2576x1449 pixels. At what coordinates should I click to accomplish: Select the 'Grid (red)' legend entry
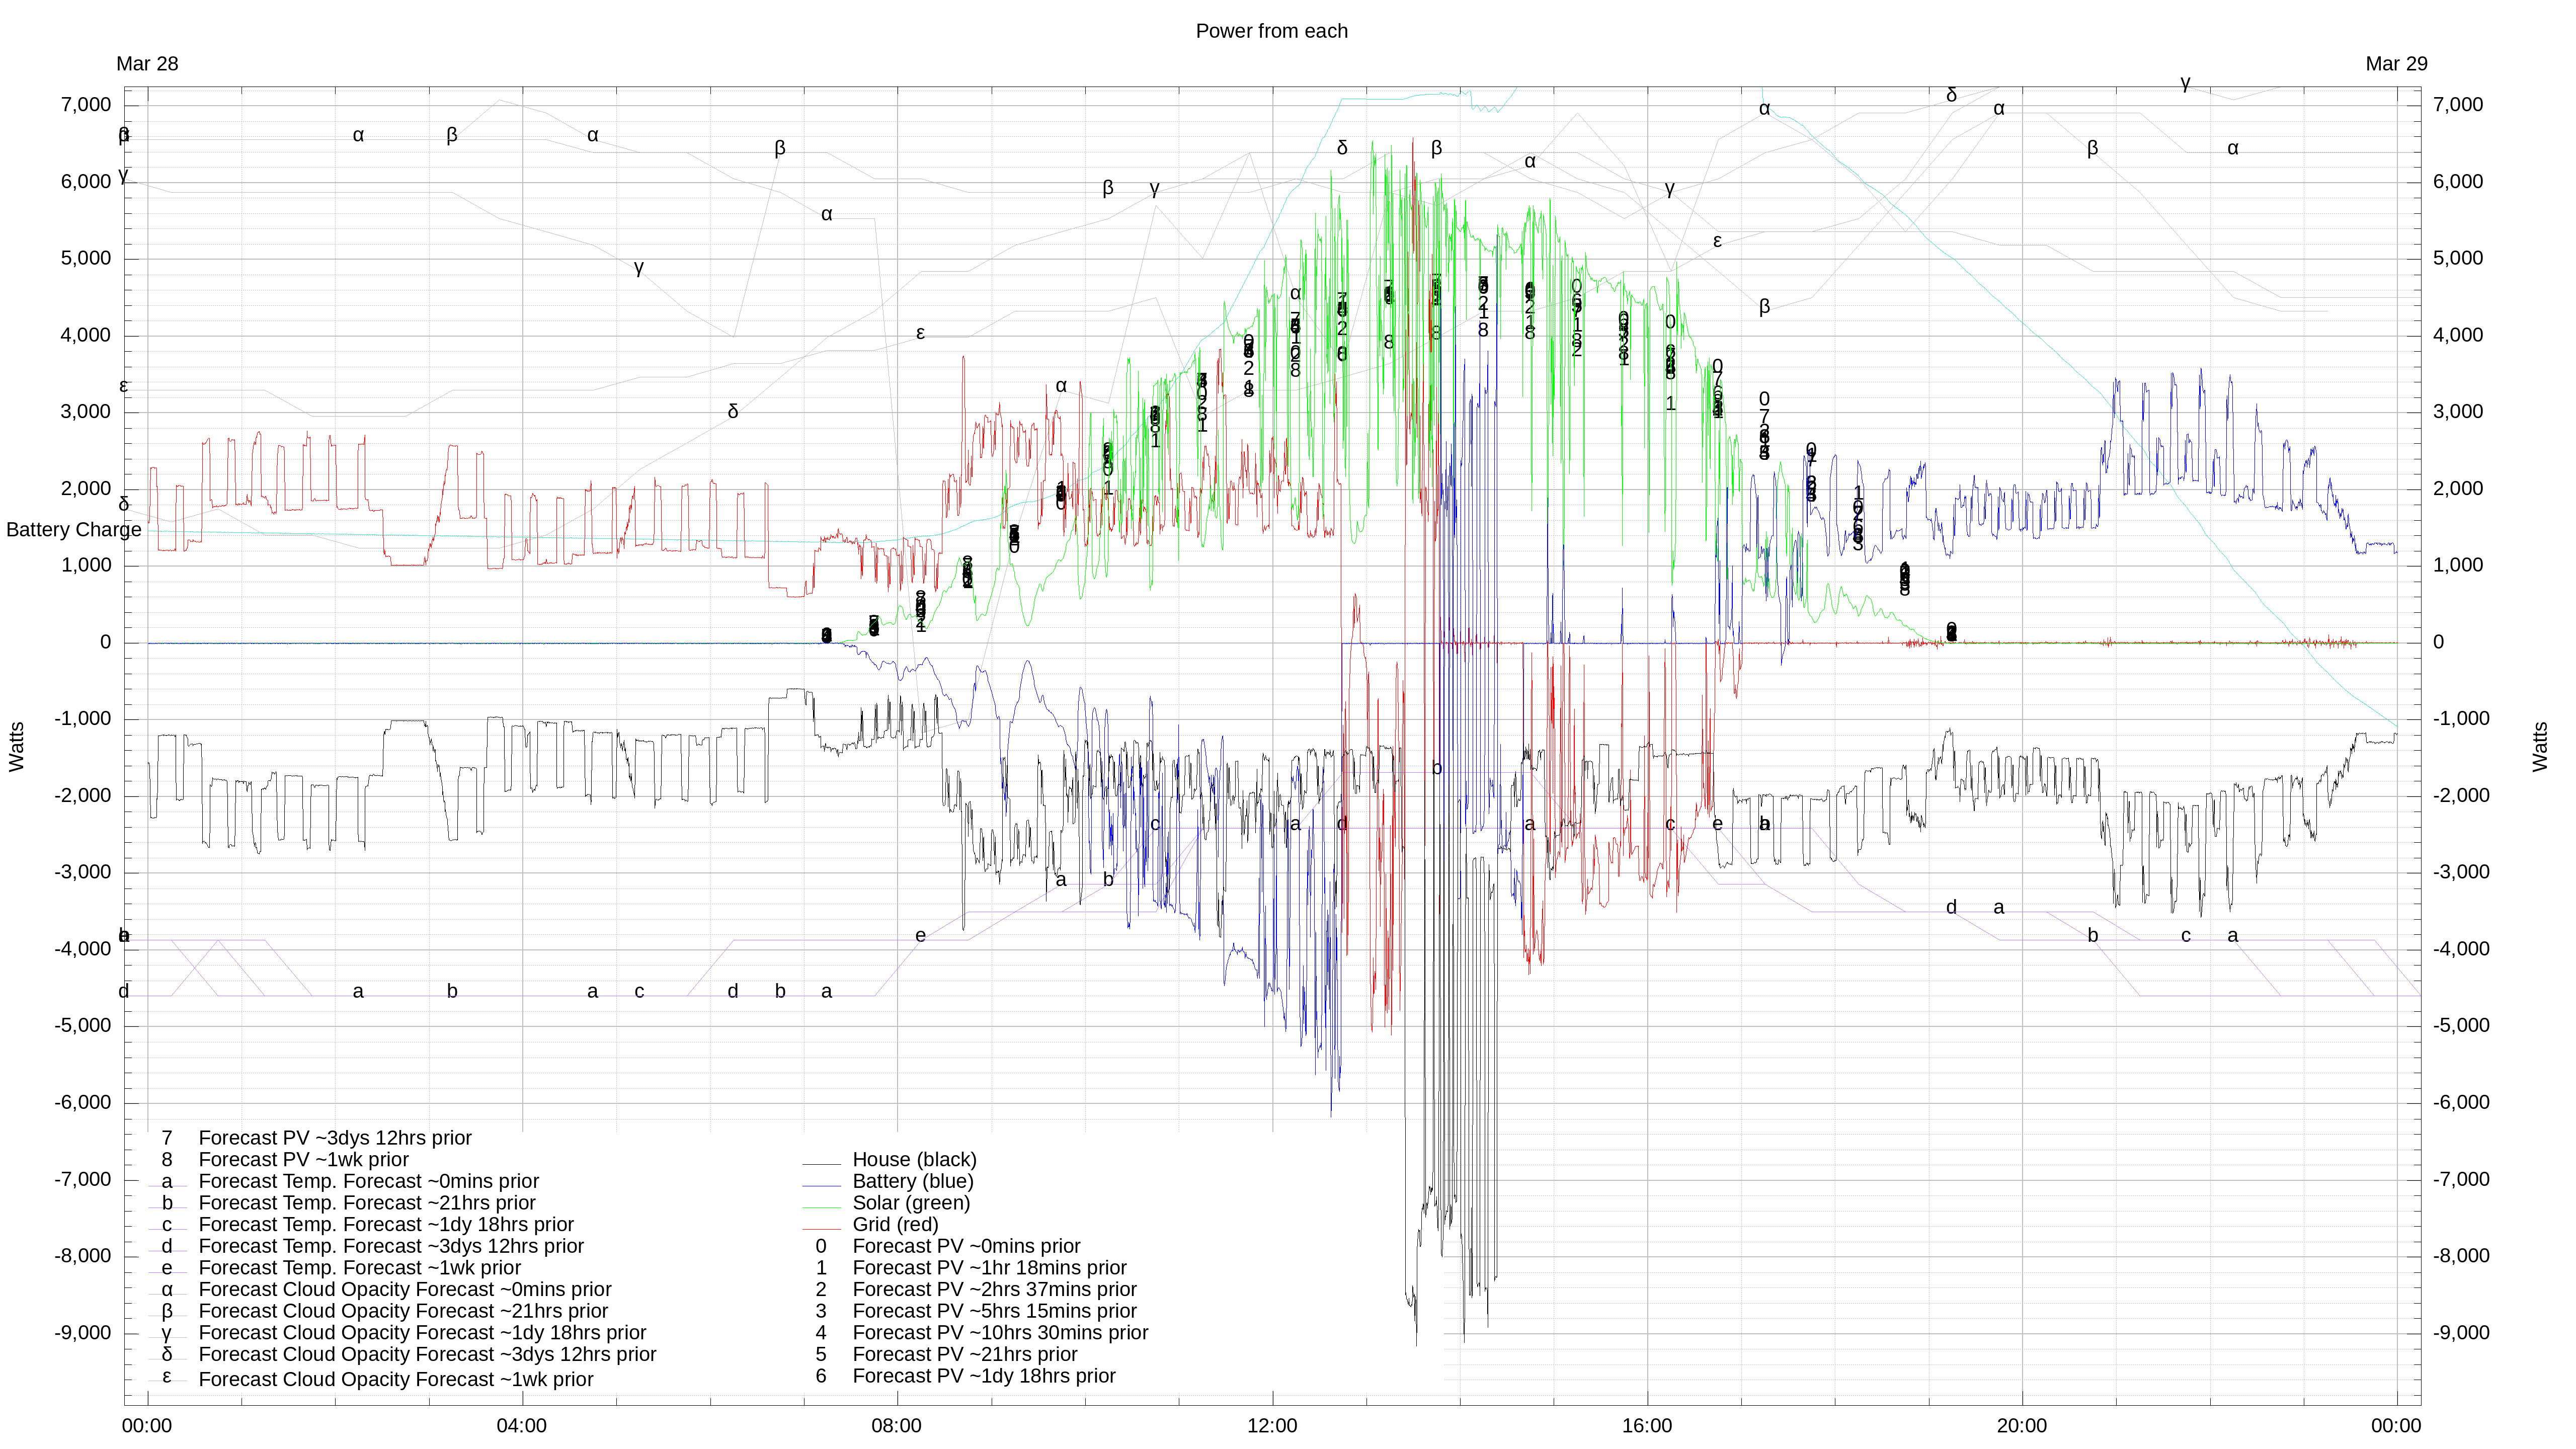click(x=895, y=1224)
